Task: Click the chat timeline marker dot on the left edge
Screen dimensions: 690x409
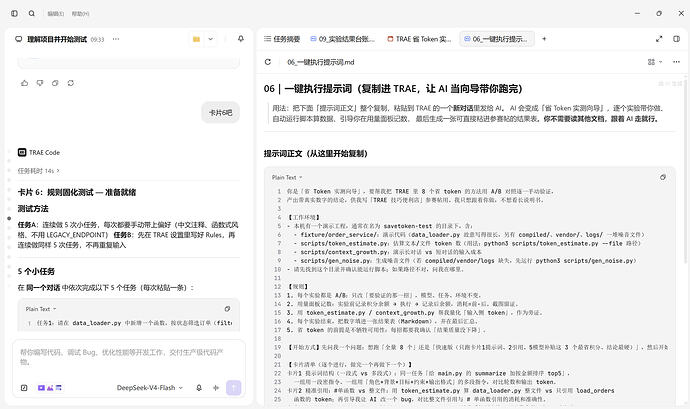Action: tap(9, 218)
